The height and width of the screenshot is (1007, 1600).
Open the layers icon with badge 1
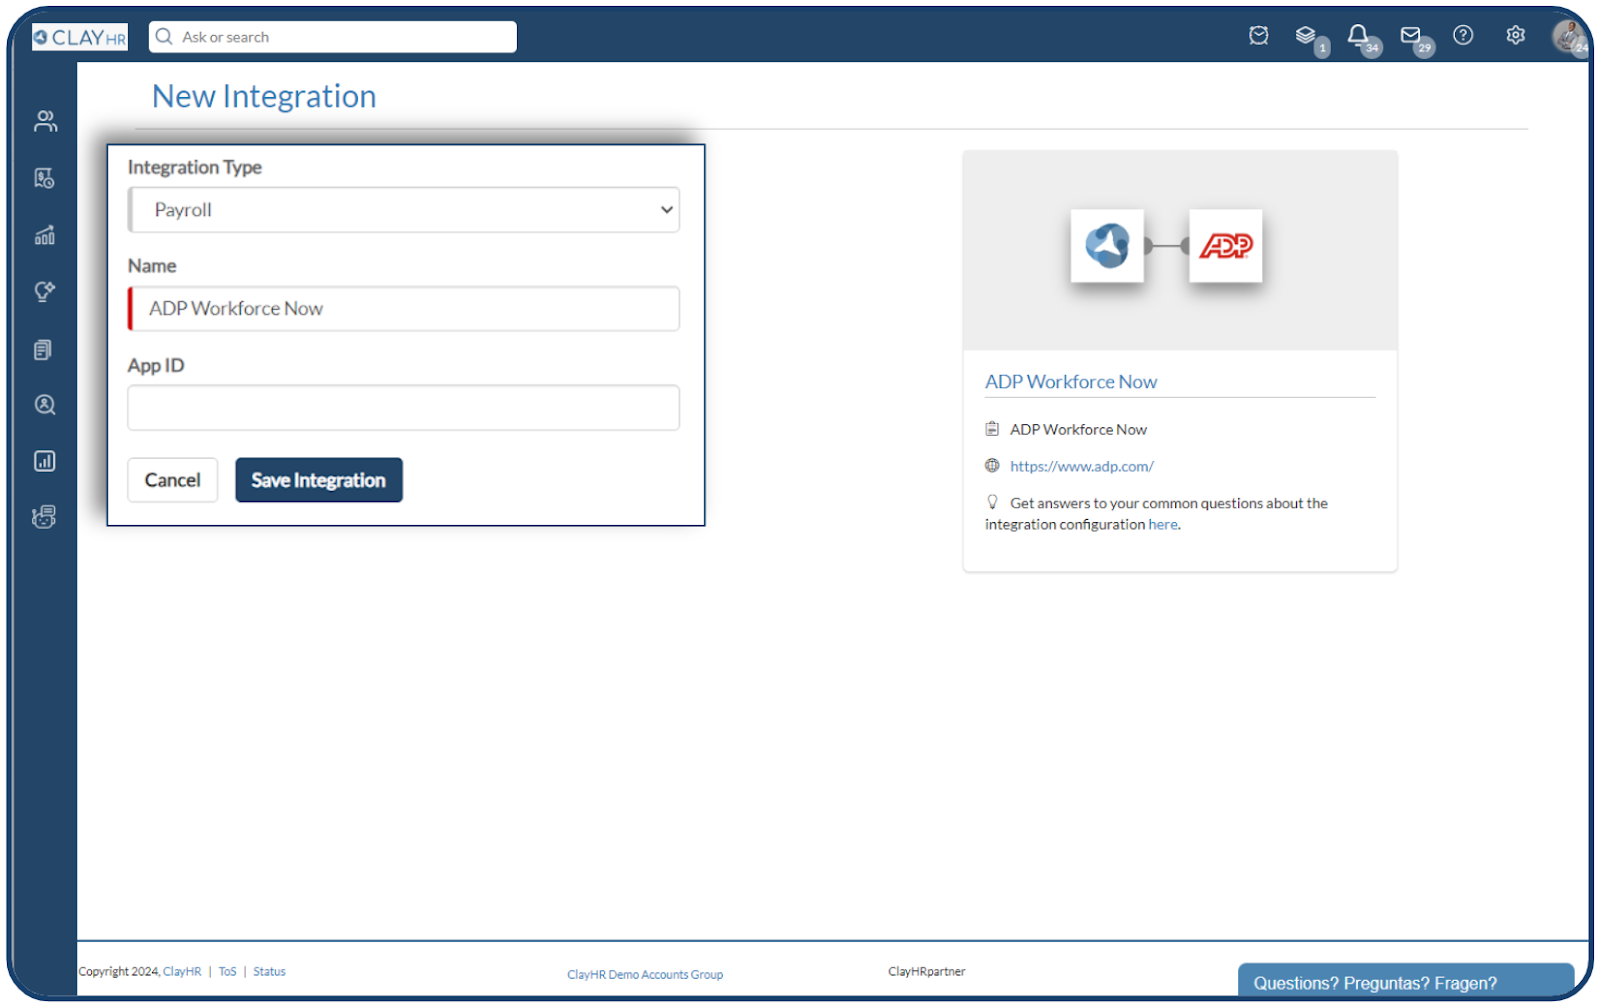click(1306, 36)
